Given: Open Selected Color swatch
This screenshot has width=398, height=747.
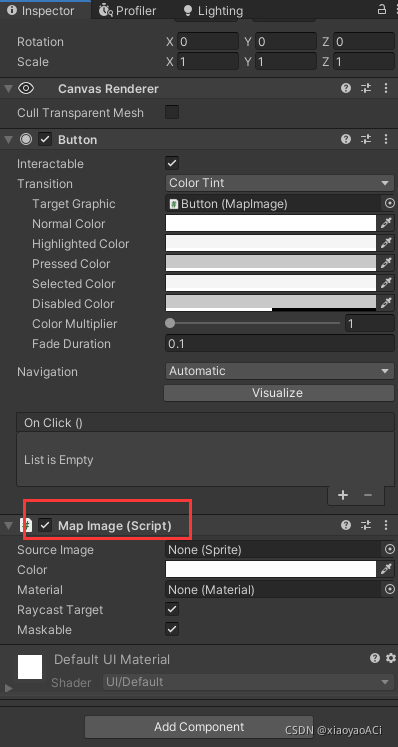Looking at the screenshot, I should [271, 283].
